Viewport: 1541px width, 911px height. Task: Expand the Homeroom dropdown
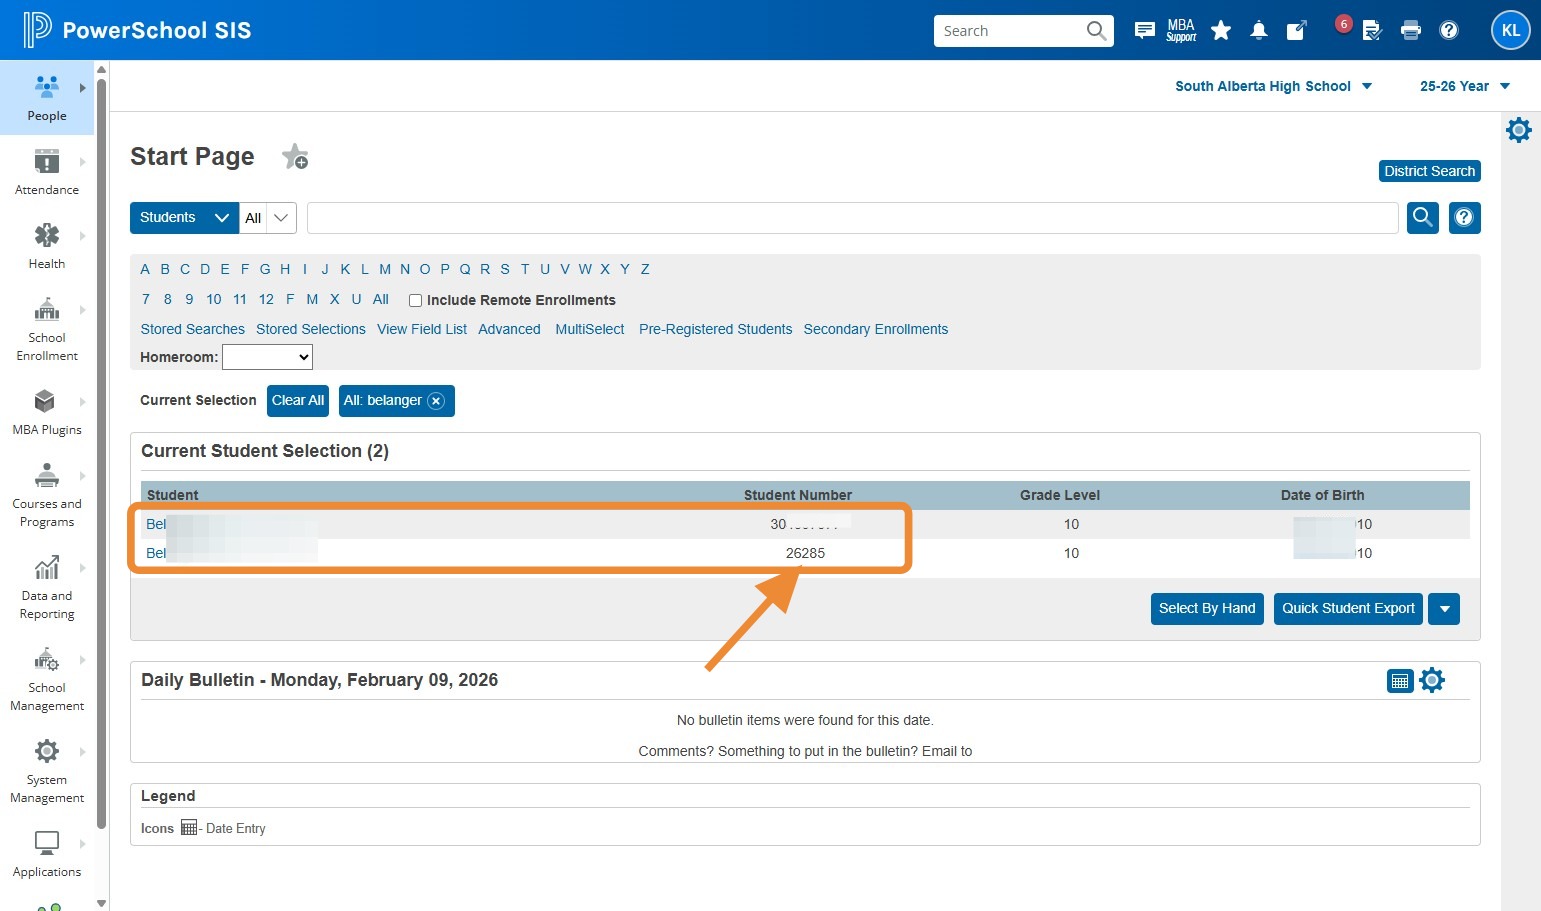pyautogui.click(x=267, y=357)
